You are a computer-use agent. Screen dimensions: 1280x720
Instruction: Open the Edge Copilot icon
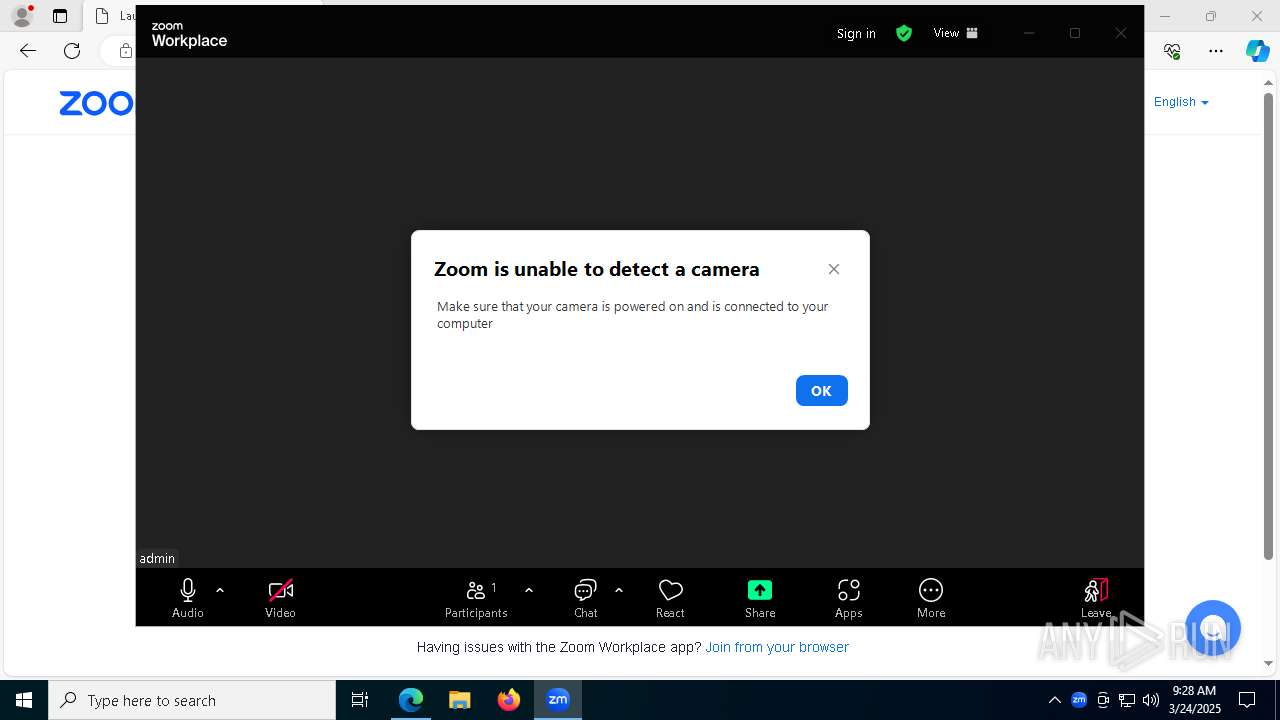pyautogui.click(x=1257, y=51)
